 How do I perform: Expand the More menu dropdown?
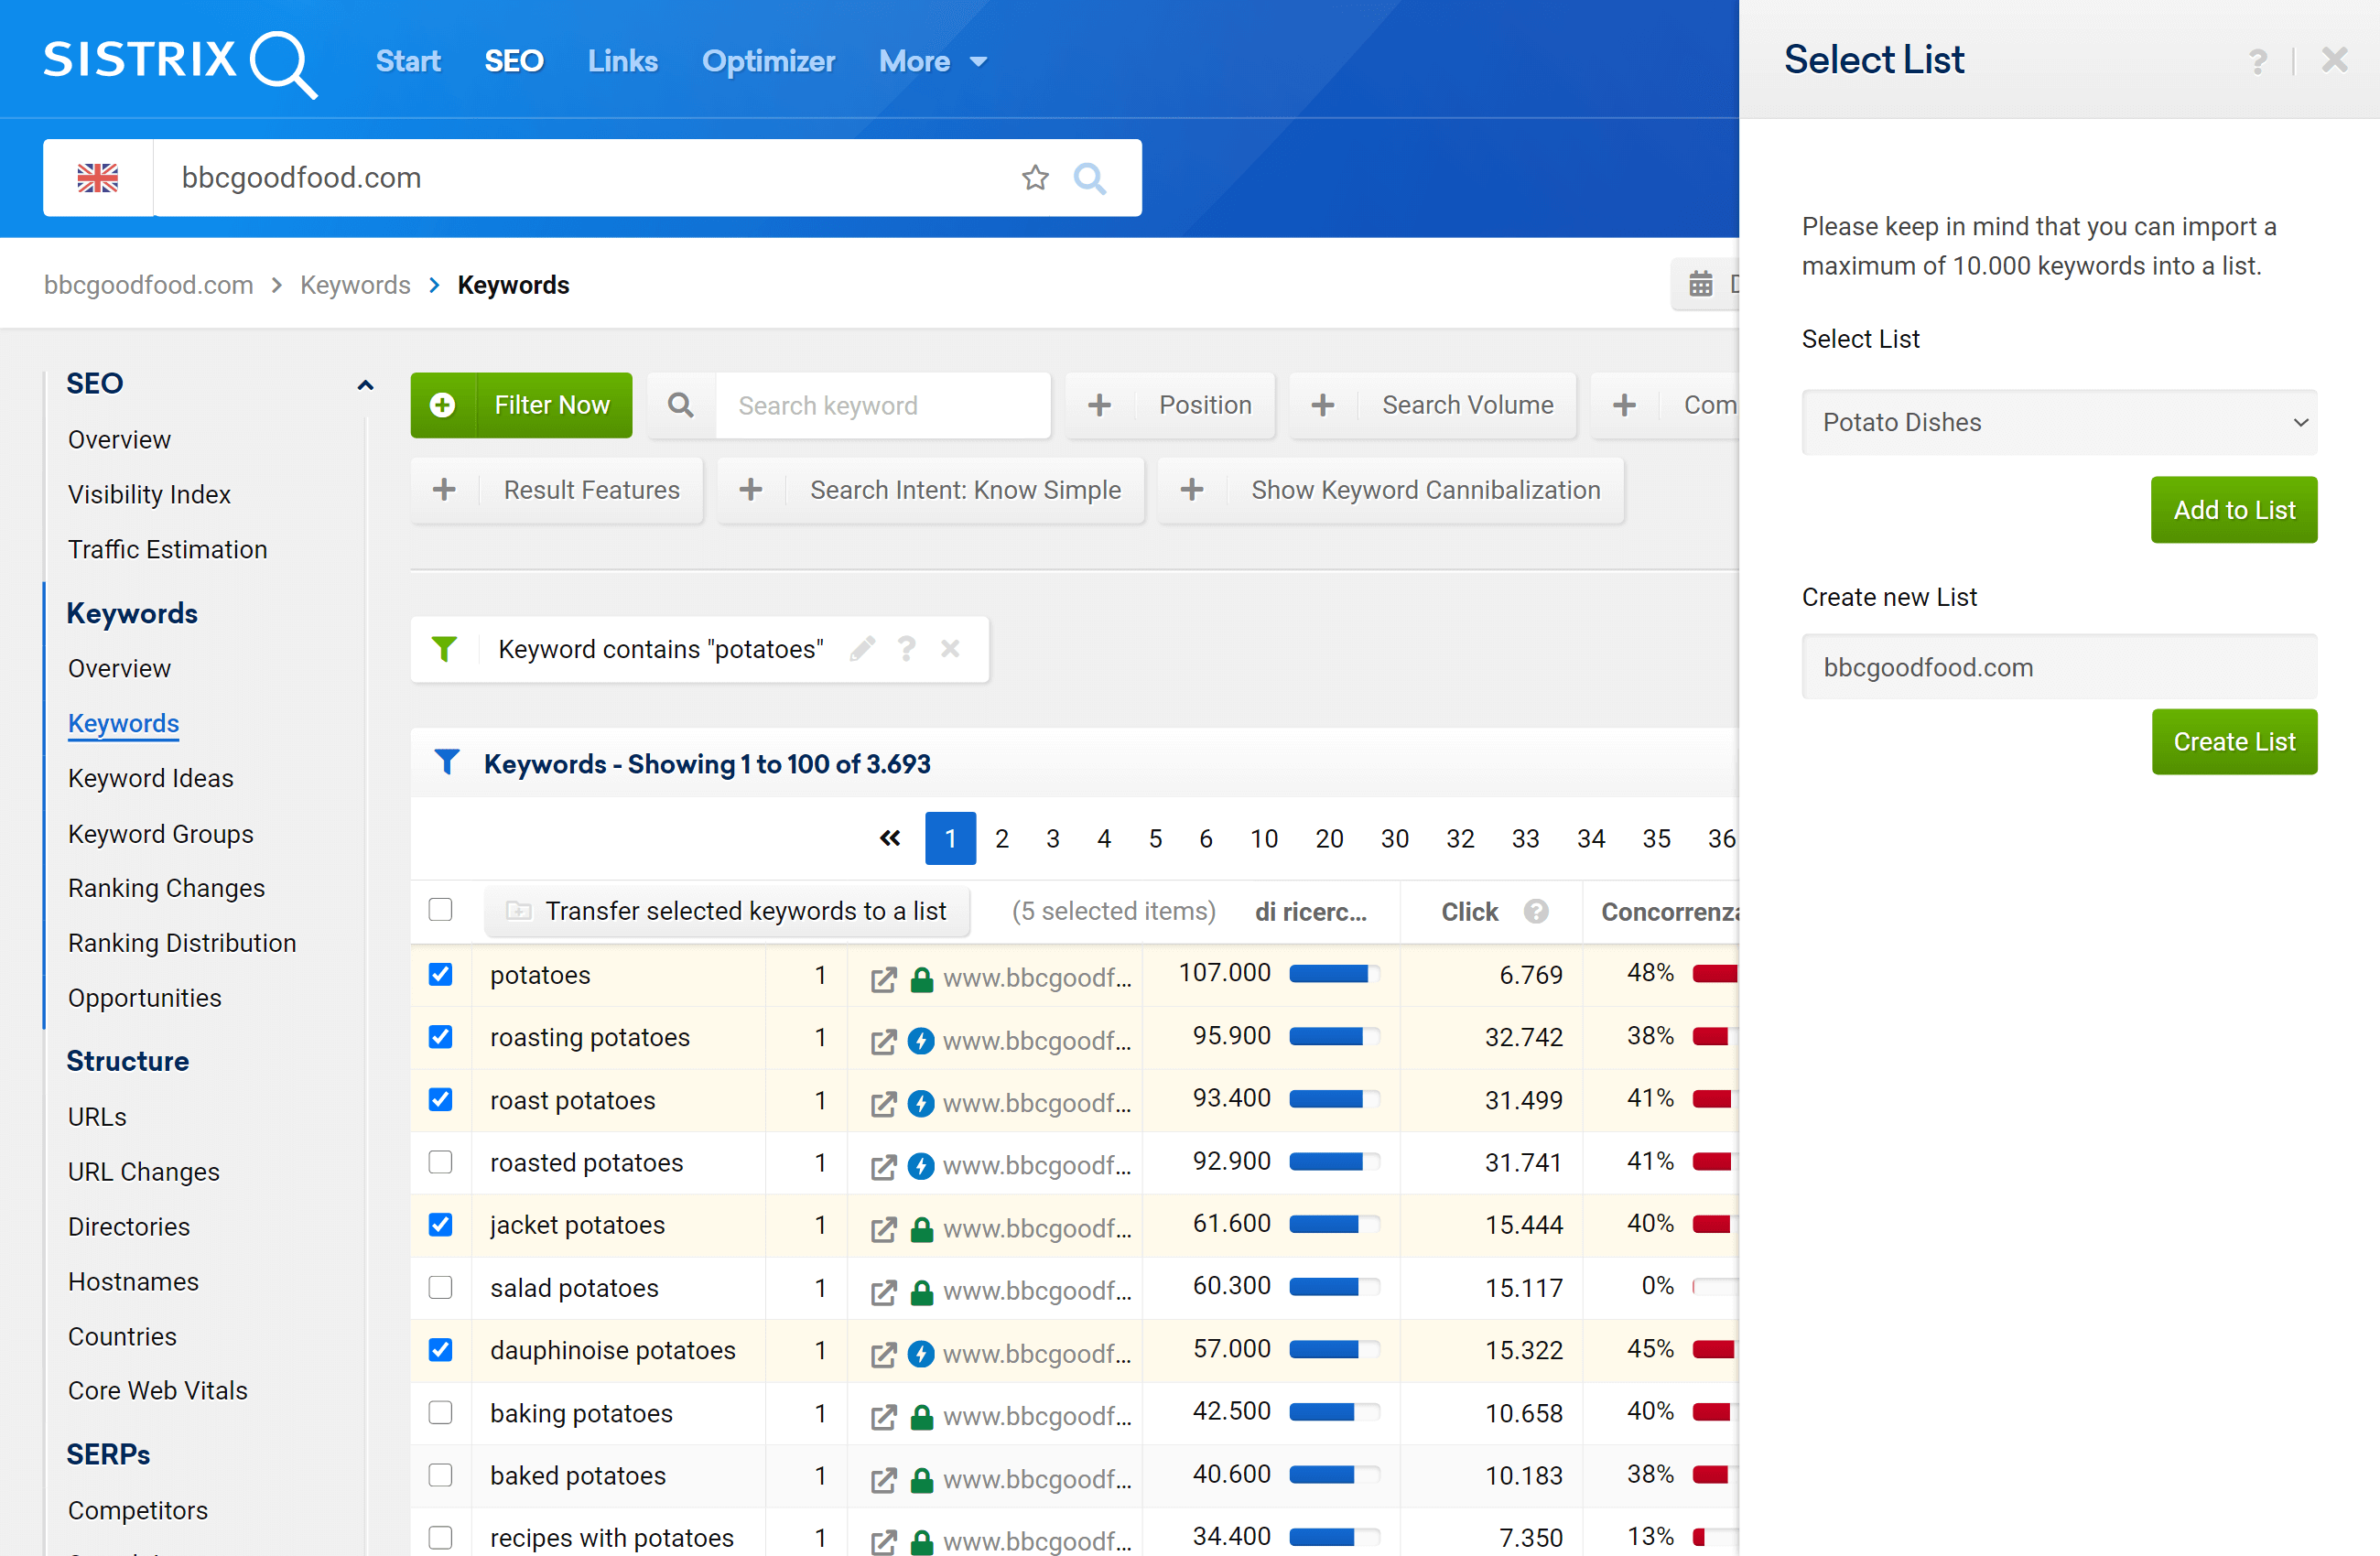pyautogui.click(x=932, y=62)
